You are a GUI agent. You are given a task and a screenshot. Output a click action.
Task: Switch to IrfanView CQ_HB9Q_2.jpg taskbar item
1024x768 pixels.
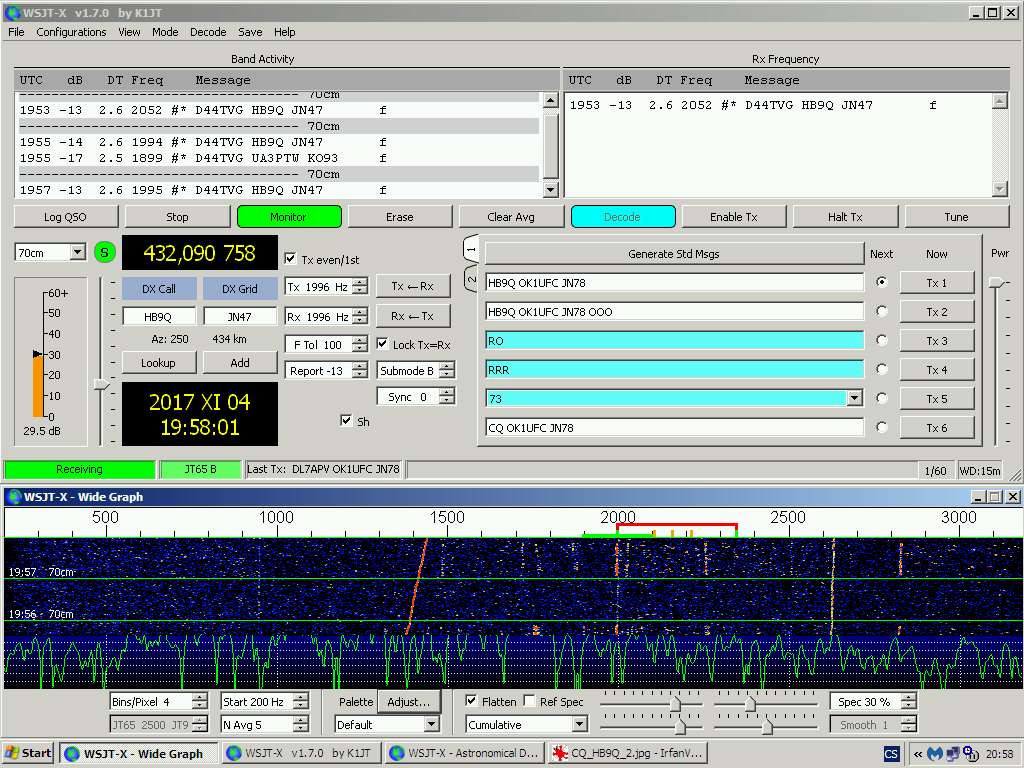tap(627, 753)
